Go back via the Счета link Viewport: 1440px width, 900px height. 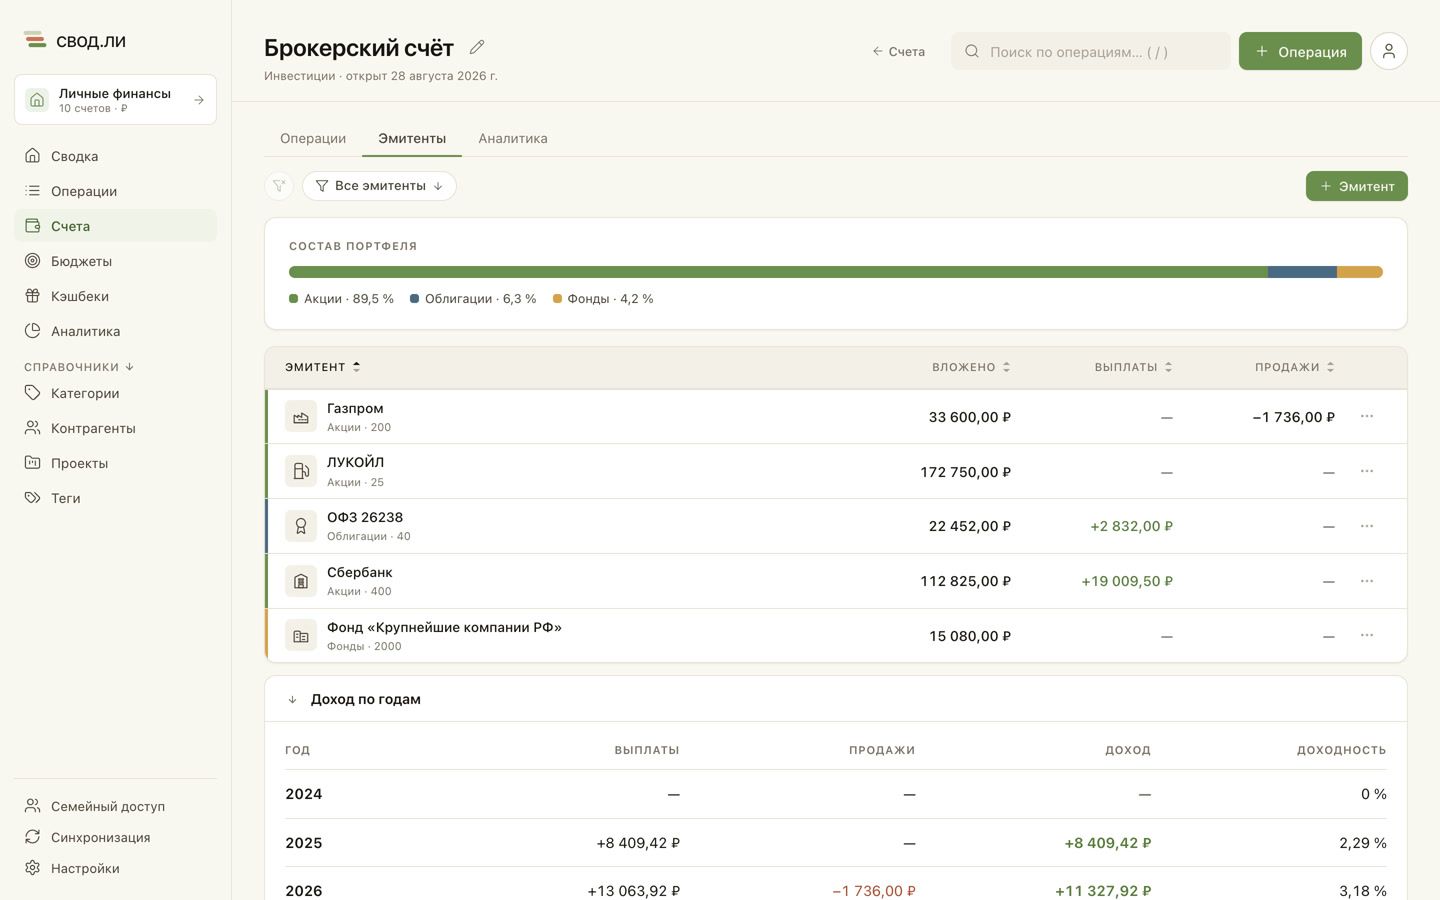[898, 51]
